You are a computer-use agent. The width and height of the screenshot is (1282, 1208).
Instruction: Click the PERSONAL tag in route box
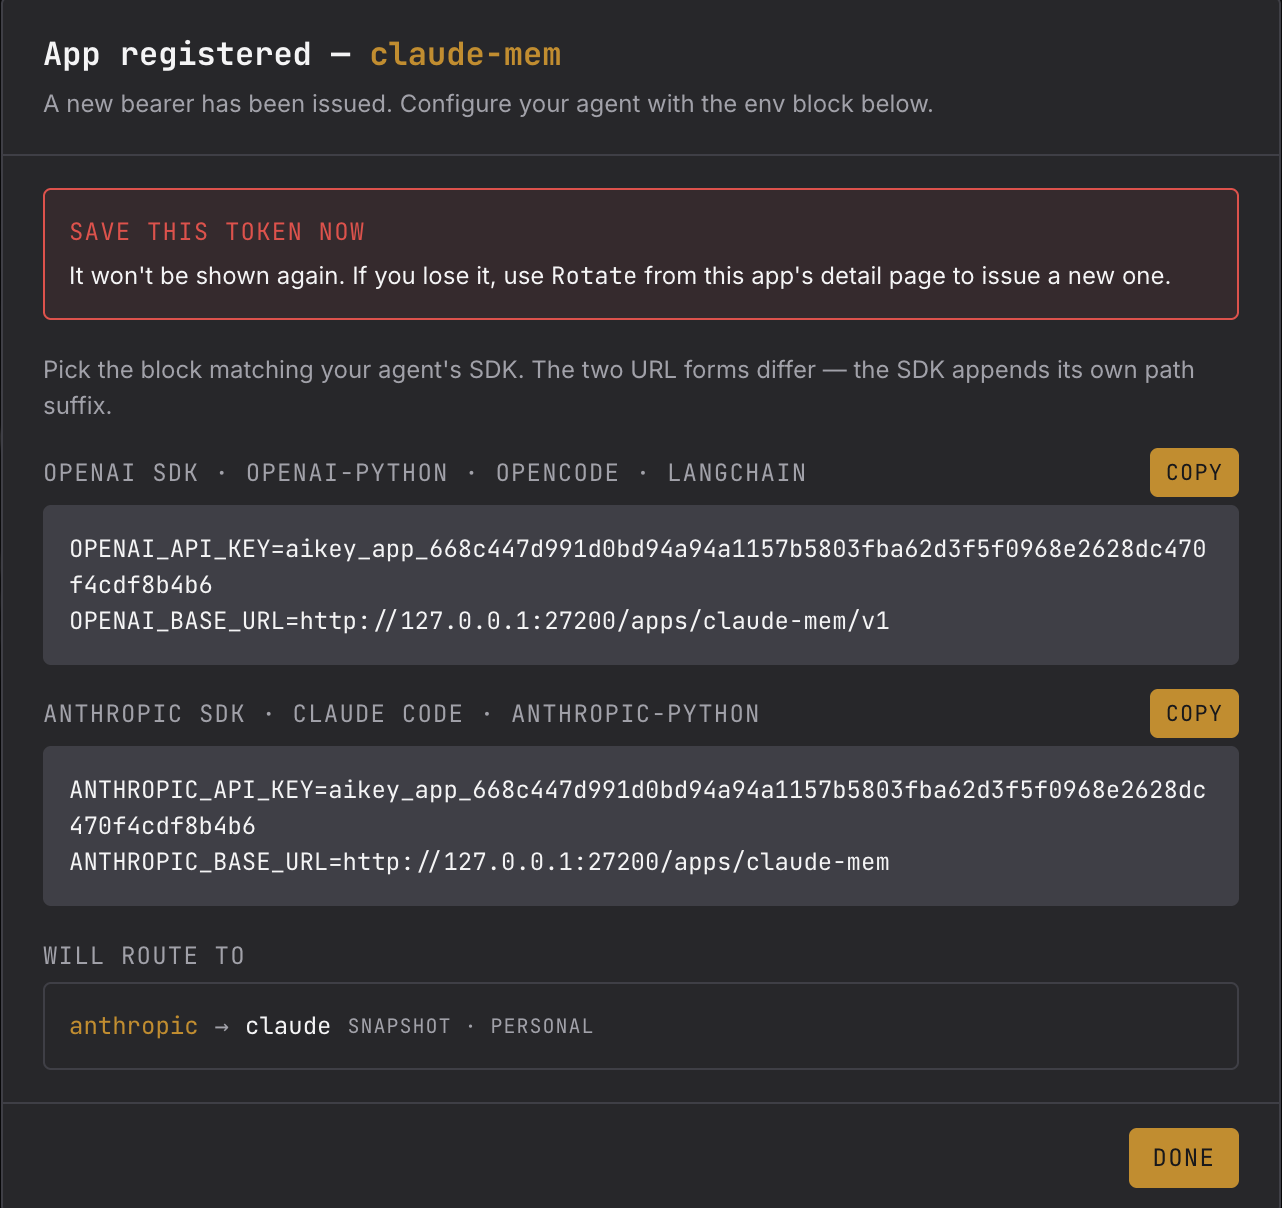tap(542, 1027)
